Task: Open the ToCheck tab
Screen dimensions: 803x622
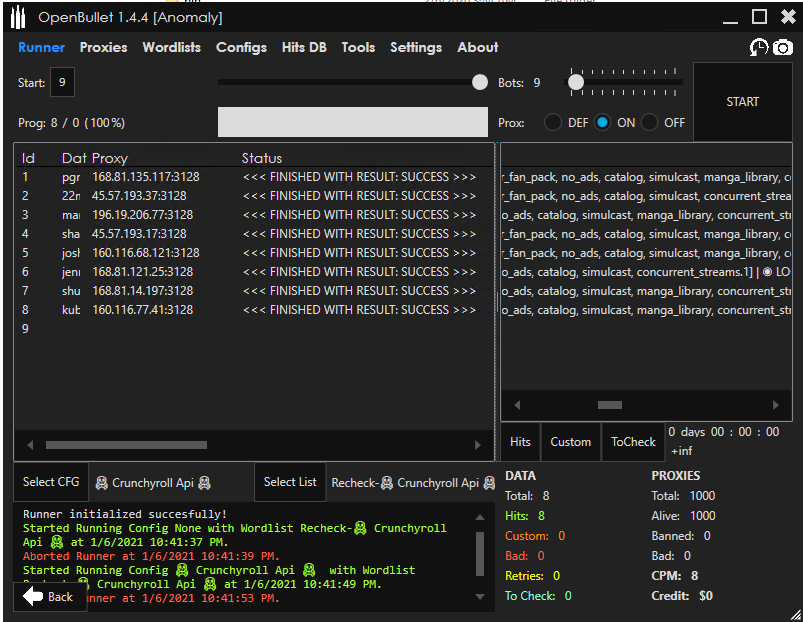Action: click(633, 441)
